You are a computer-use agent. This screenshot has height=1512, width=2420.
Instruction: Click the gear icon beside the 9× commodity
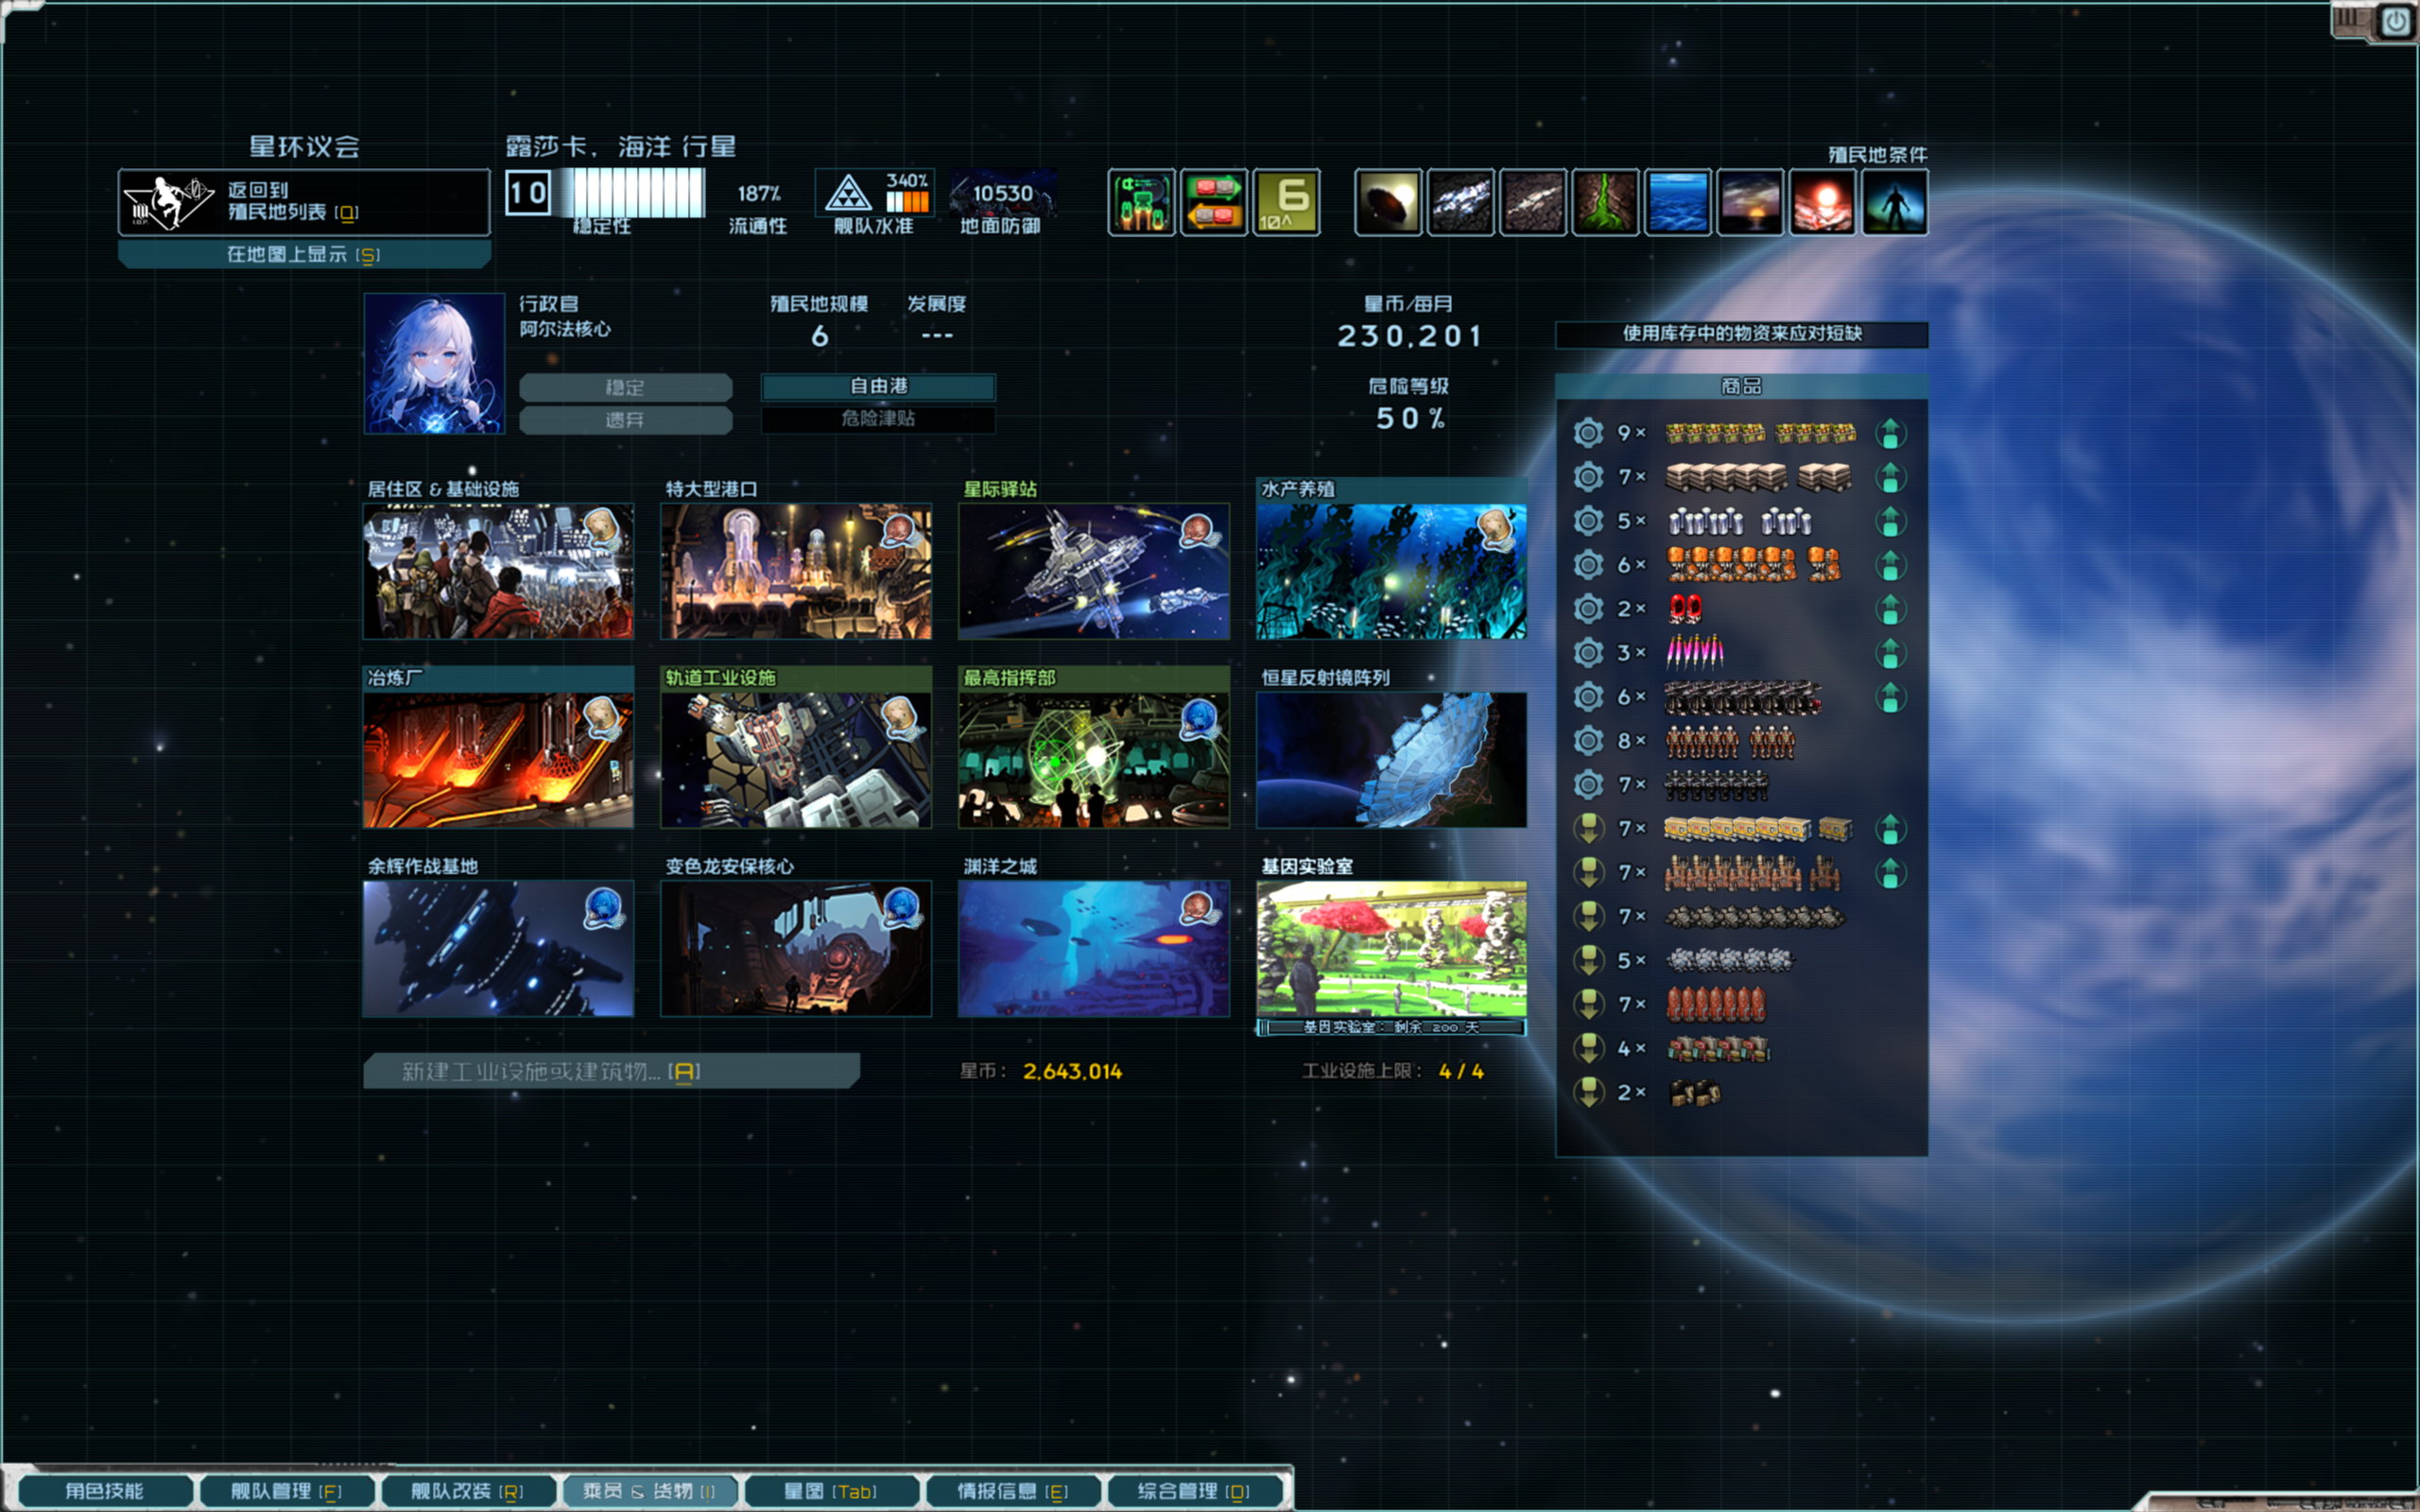click(x=1588, y=433)
